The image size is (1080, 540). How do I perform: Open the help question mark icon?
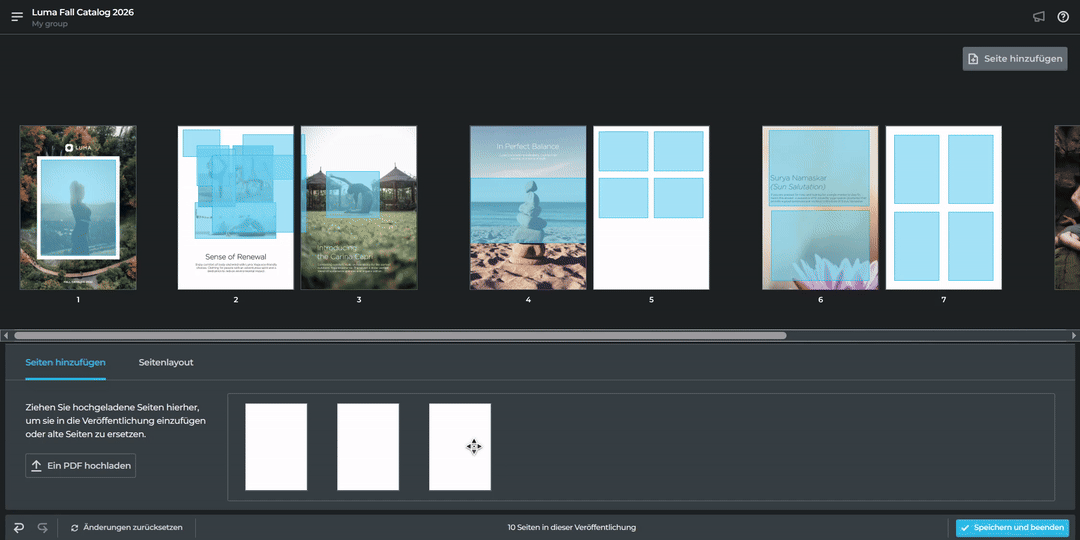[1063, 17]
